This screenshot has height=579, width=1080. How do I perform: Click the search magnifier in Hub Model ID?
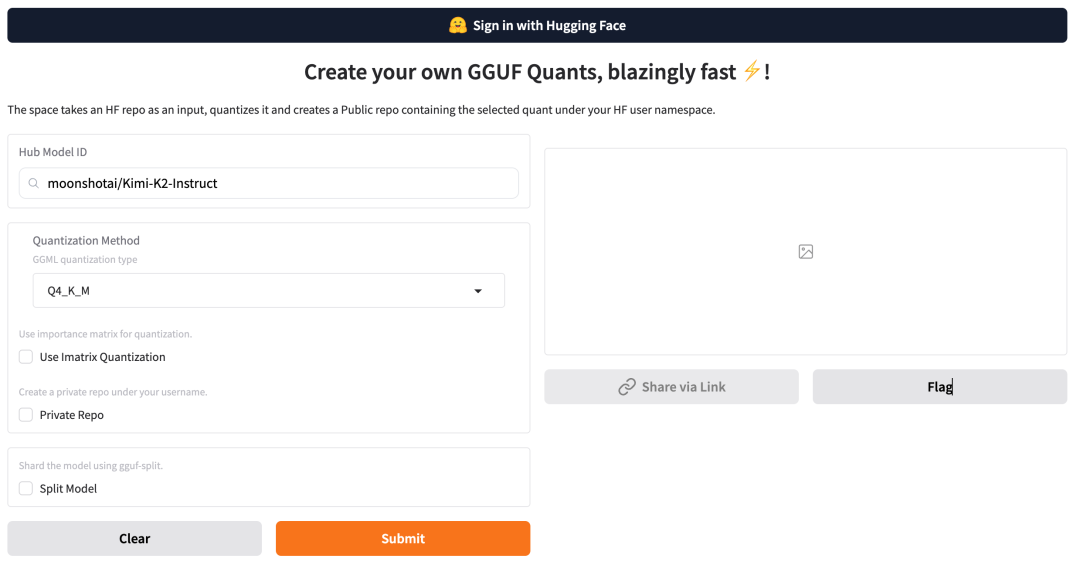click(x=33, y=183)
